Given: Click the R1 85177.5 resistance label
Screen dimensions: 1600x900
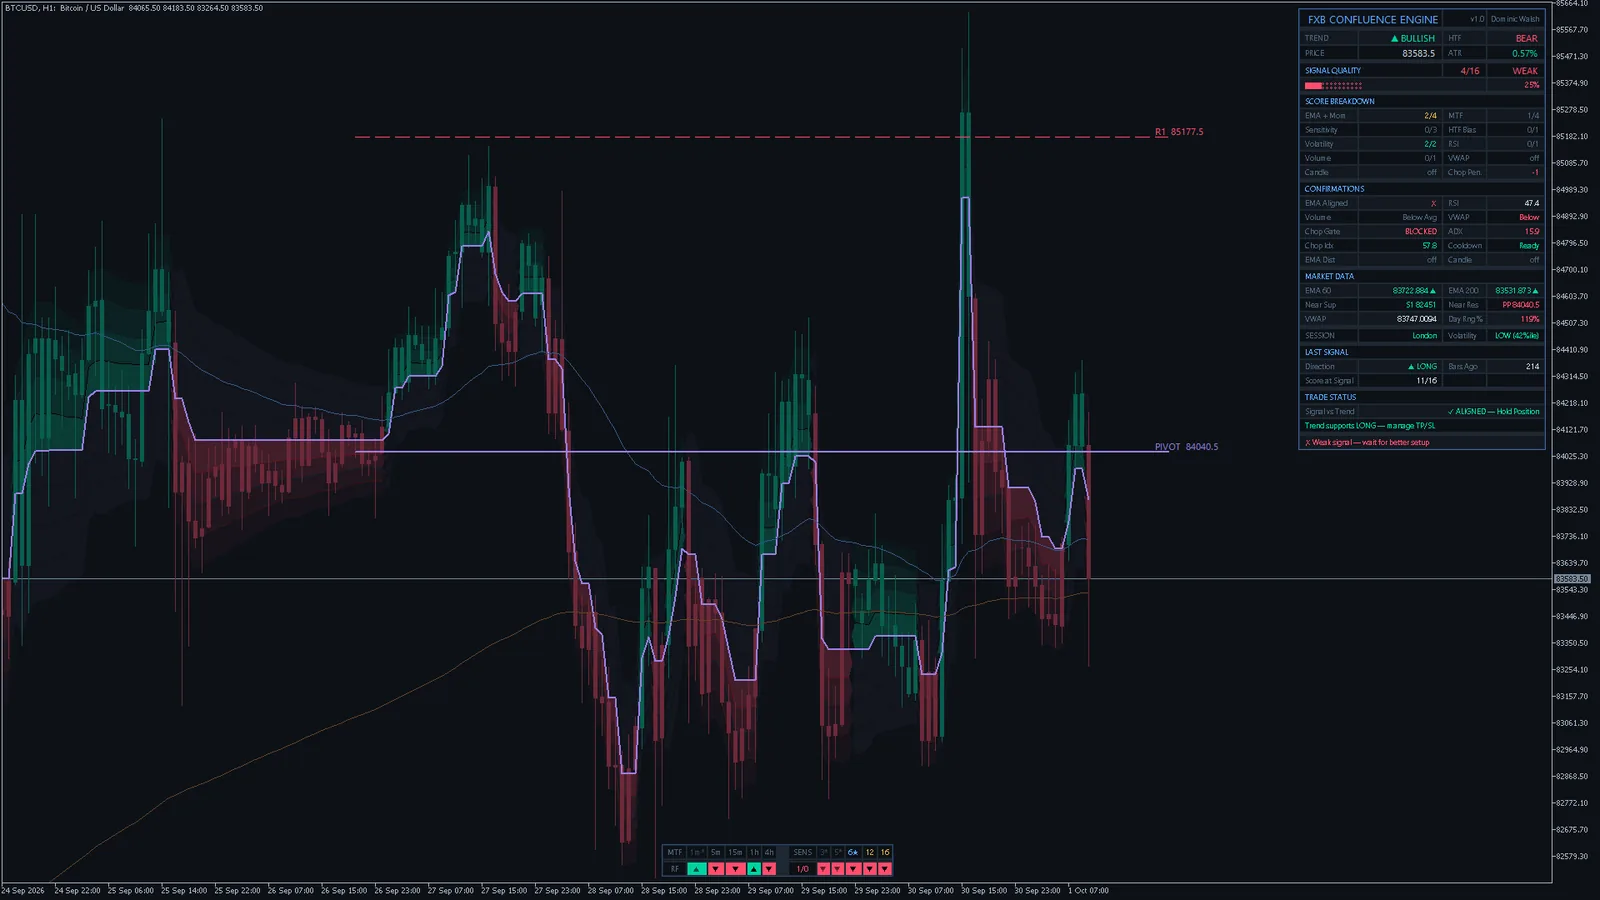Looking at the screenshot, I should click(1179, 132).
